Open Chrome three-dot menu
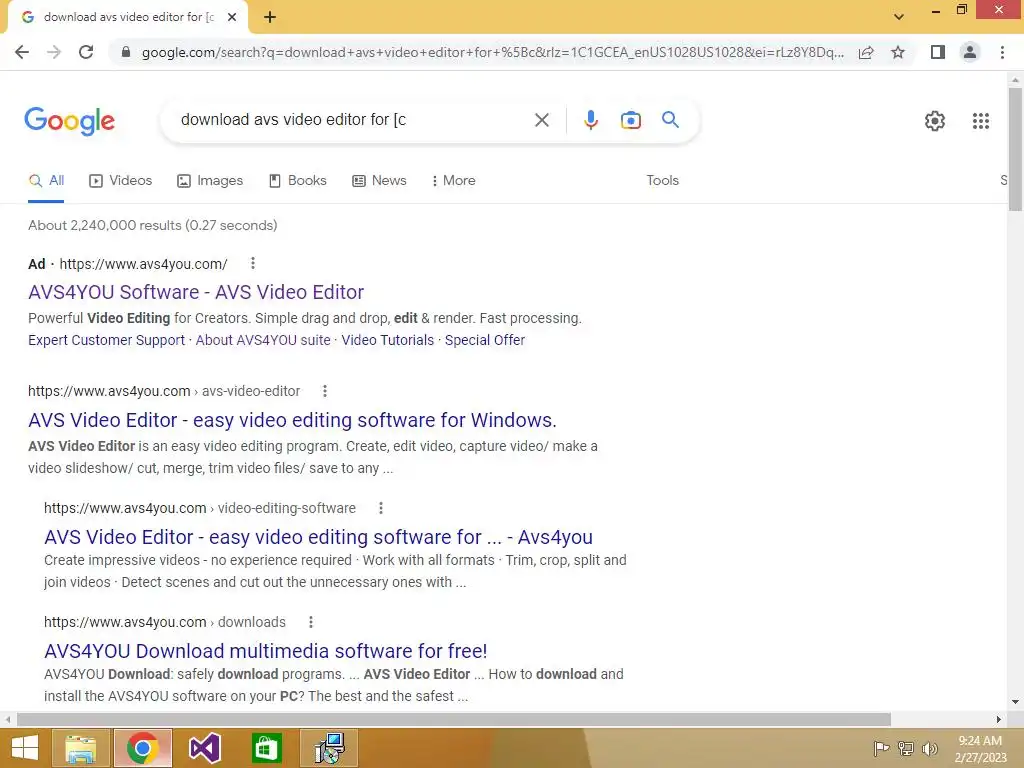Viewport: 1024px width, 768px height. coord(1002,52)
